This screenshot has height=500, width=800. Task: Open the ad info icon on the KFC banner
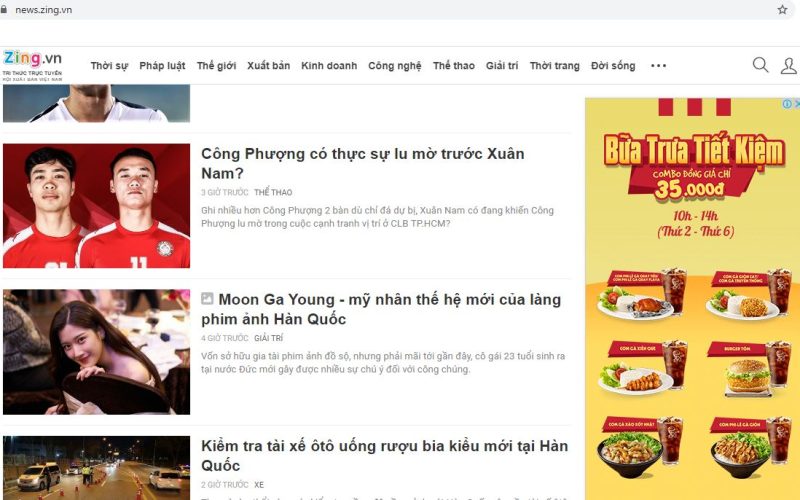coord(787,104)
